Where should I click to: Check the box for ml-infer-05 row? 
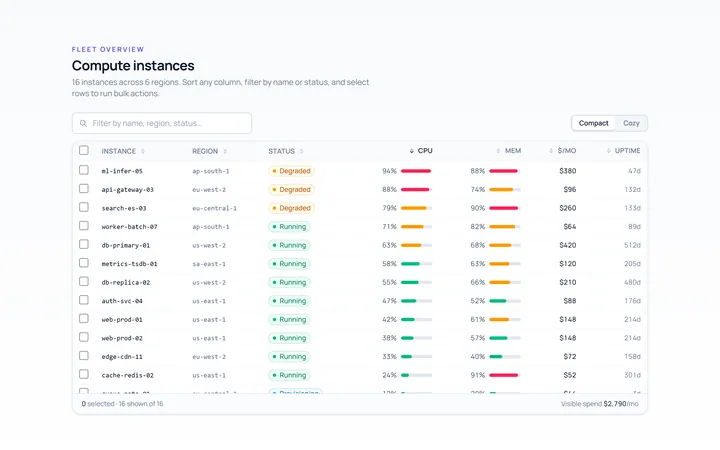(84, 170)
